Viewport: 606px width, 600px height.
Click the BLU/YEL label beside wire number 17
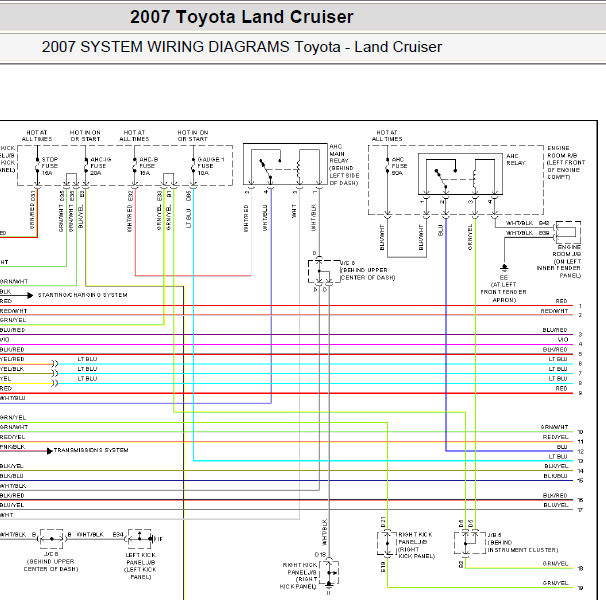tap(556, 505)
